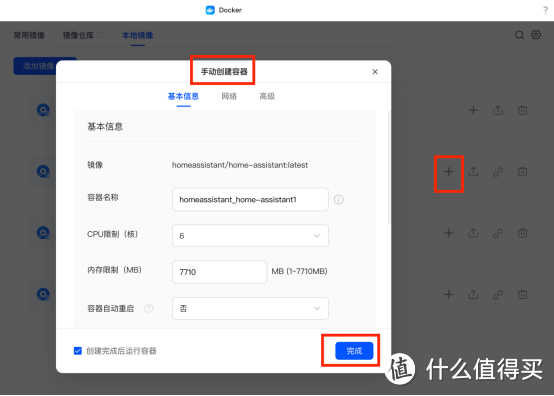This screenshot has height=396, width=554.
Task: Click the trash icon in the fourth image row
Action: click(523, 294)
